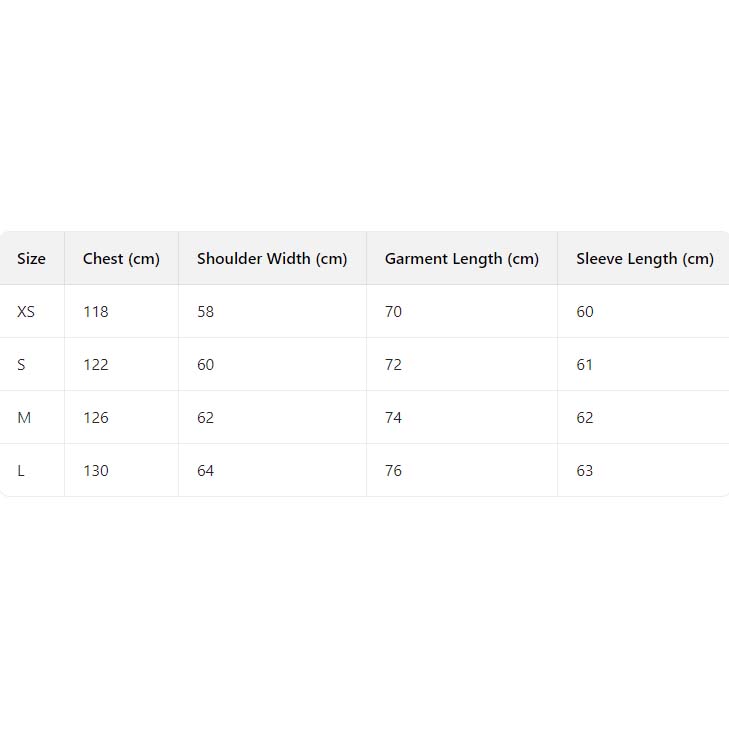Select garment length value 70
729x729 pixels.
[x=393, y=312]
